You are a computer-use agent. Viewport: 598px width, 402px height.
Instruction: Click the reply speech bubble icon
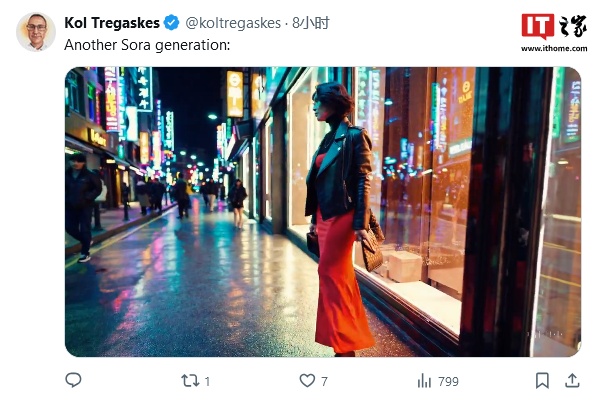click(73, 380)
